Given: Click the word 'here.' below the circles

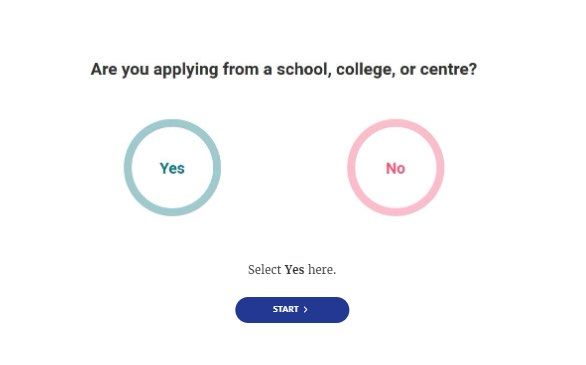Looking at the screenshot, I should 322,269.
